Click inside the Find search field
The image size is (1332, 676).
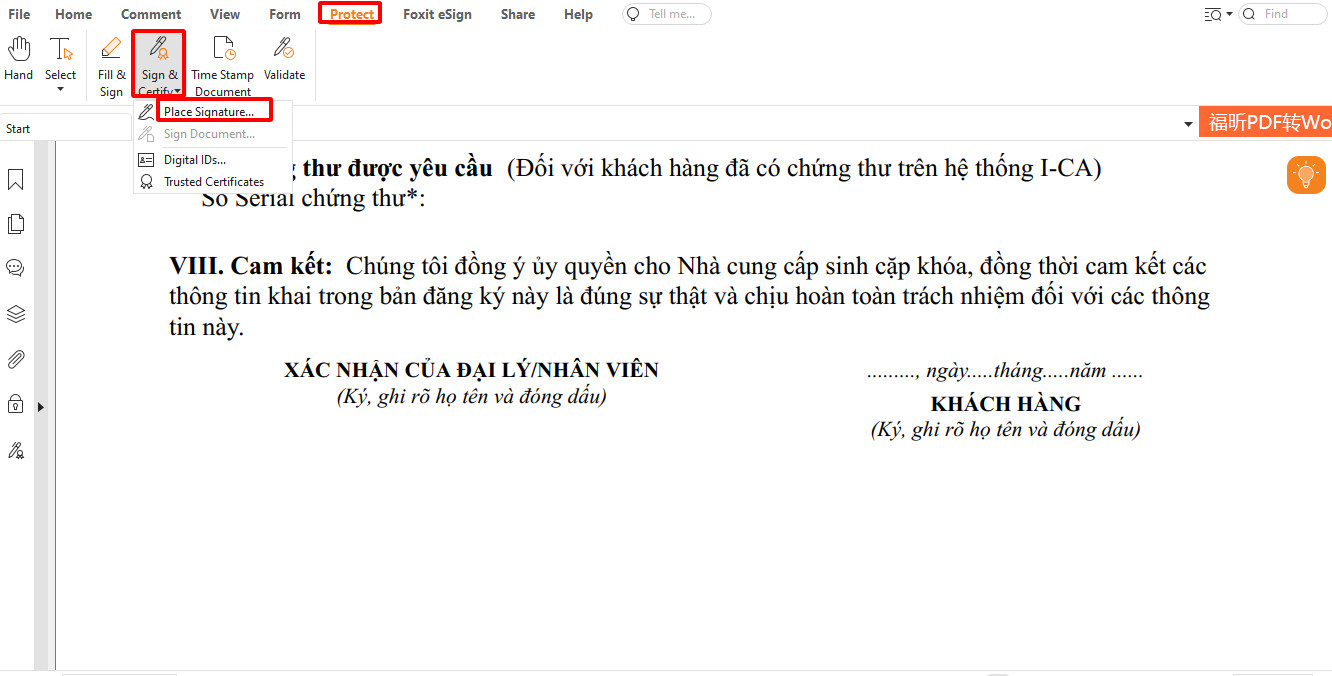pyautogui.click(x=1290, y=13)
